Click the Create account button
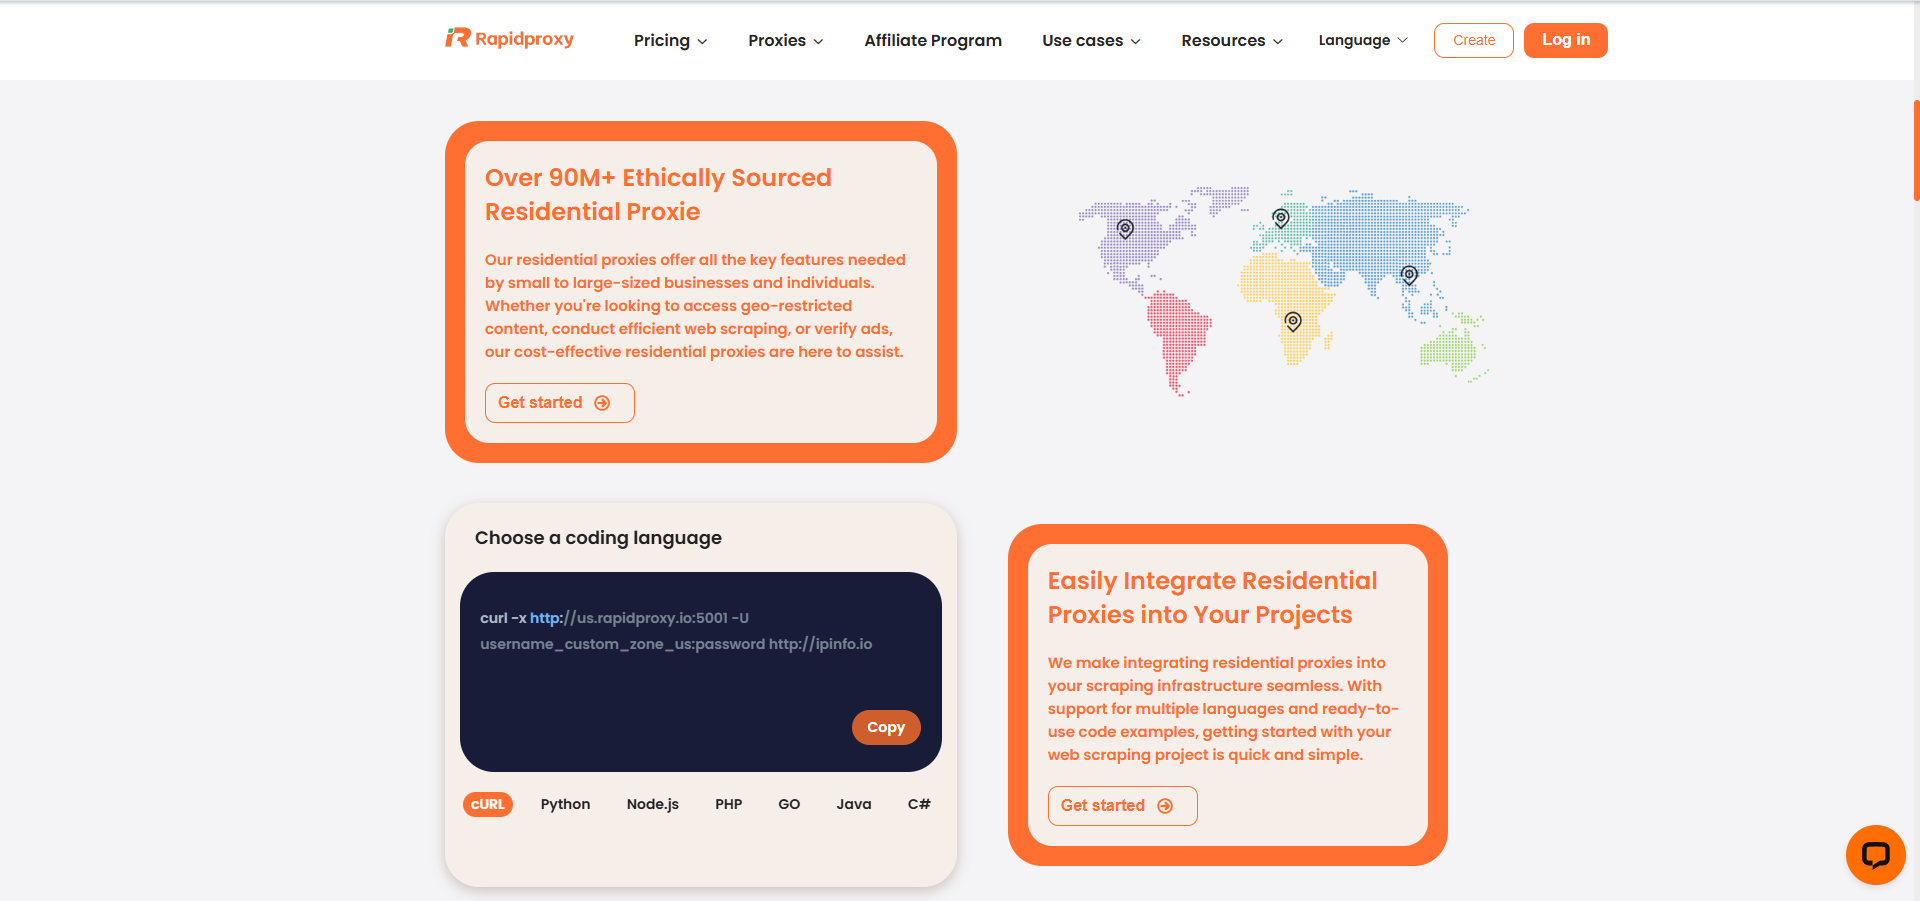This screenshot has width=1920, height=901. click(x=1473, y=40)
